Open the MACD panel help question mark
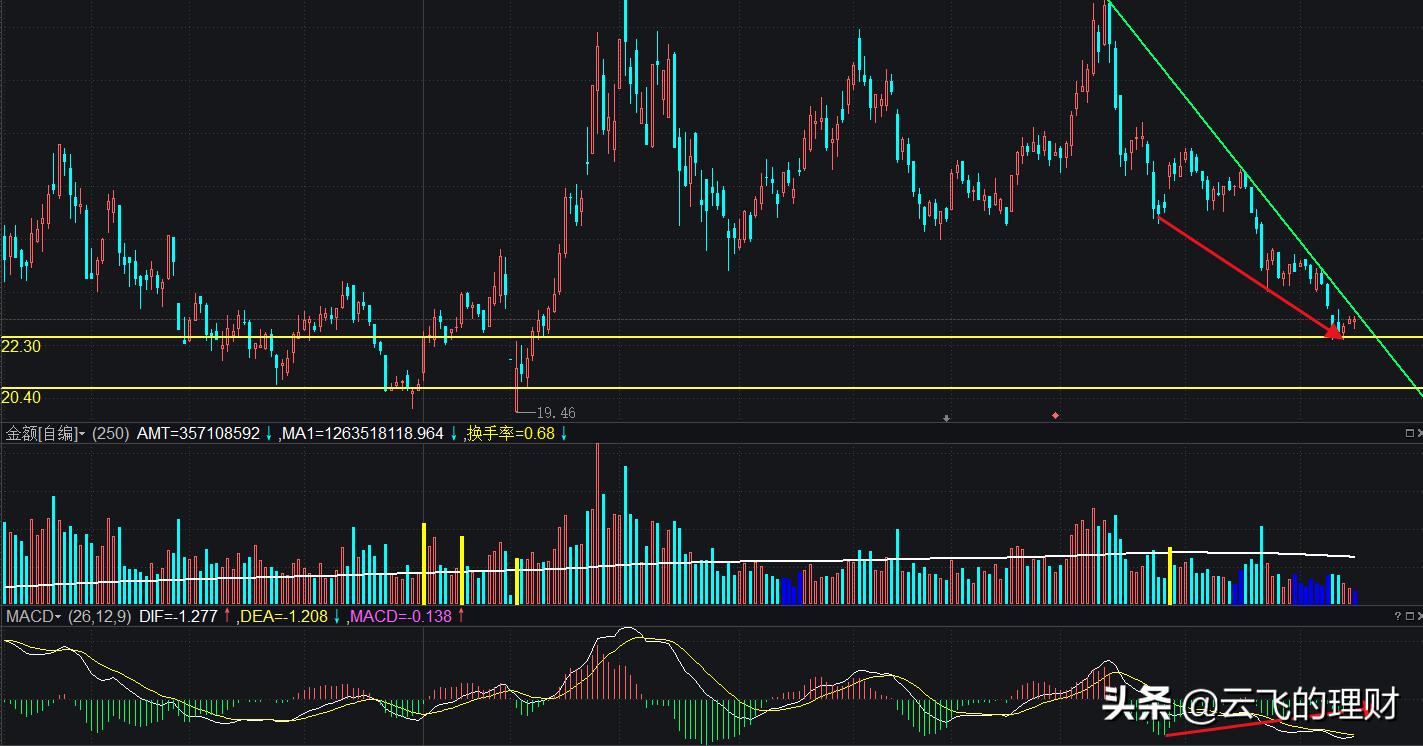 click(1397, 616)
